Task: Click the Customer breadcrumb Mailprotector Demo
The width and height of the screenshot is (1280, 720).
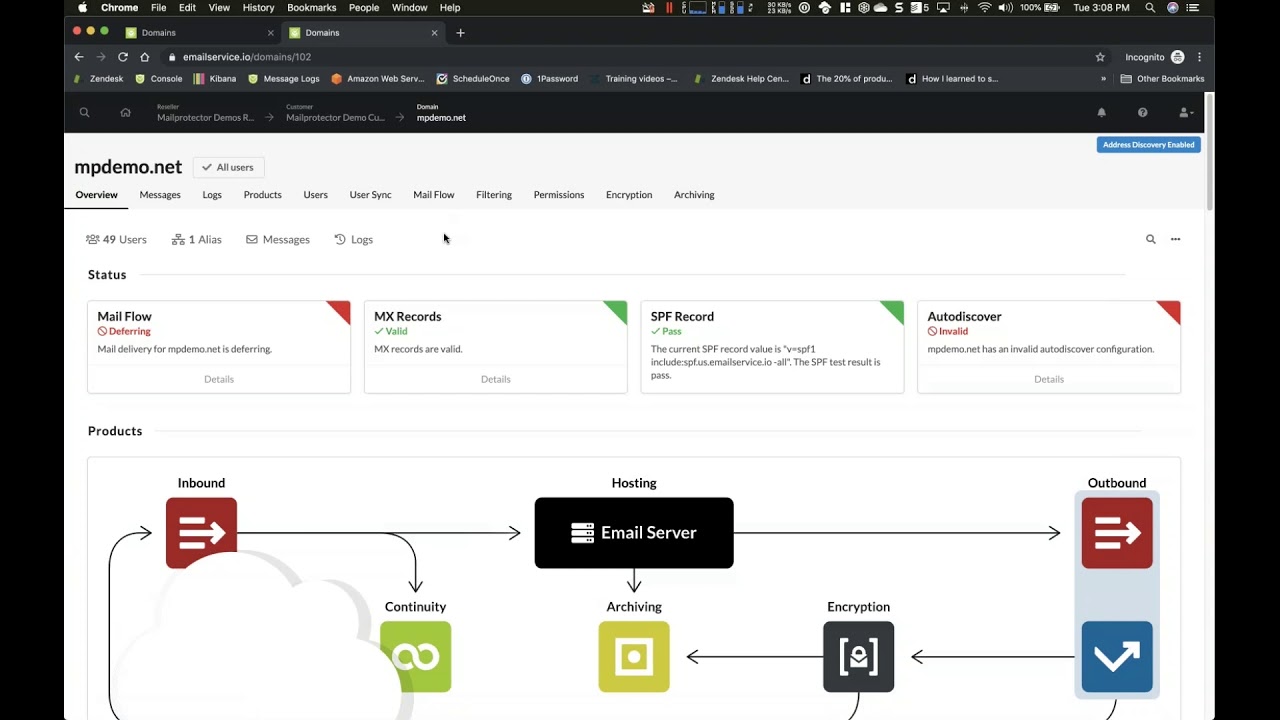Action: click(335, 117)
